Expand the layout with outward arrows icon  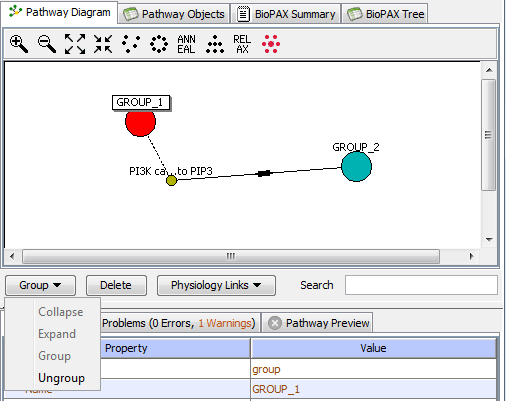click(x=75, y=44)
